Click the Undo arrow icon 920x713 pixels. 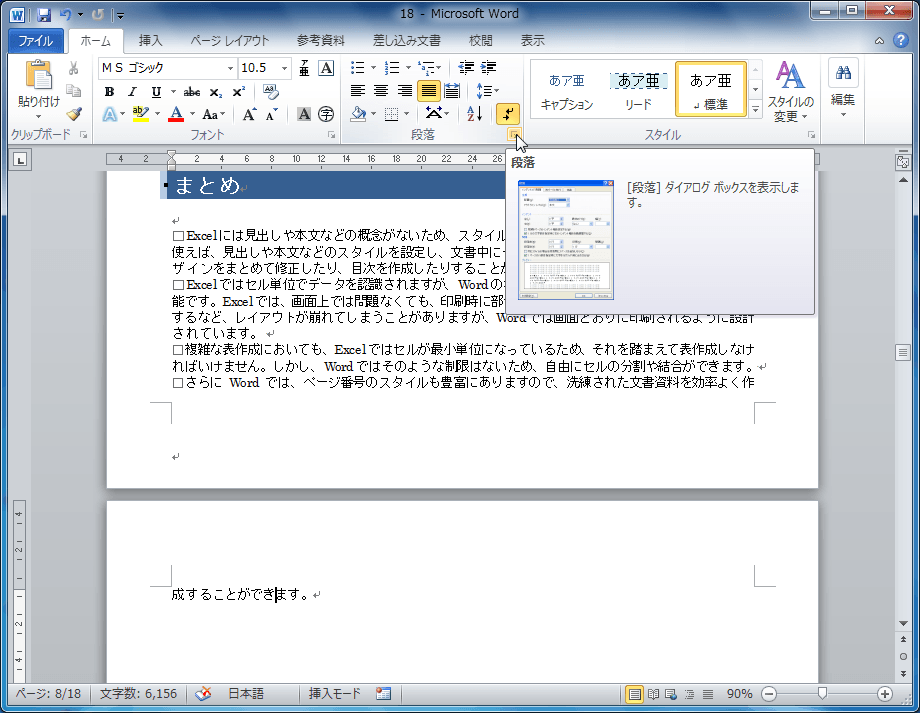click(x=66, y=15)
